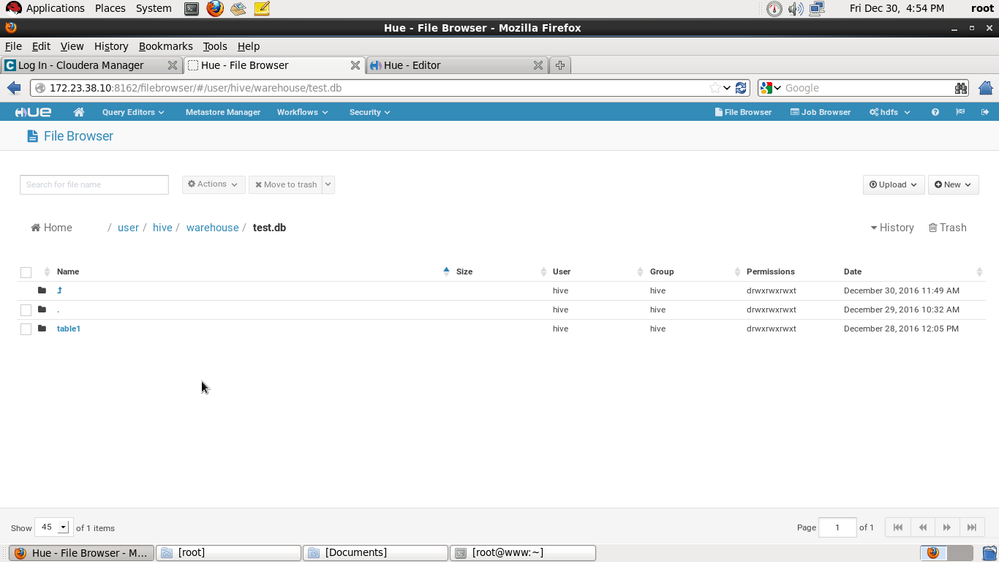Click the Firefox URL address field
This screenshot has height=562, width=999.
click(376, 88)
